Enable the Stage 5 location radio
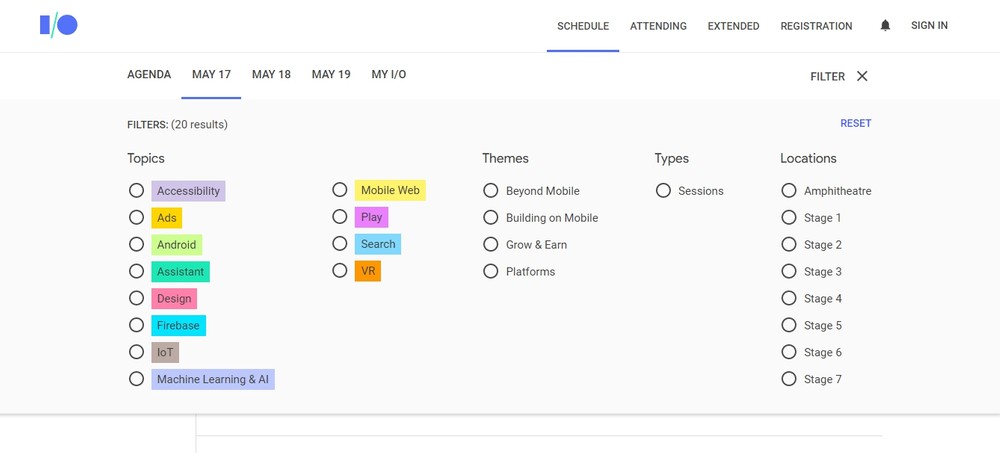The image size is (1000, 453). point(789,325)
